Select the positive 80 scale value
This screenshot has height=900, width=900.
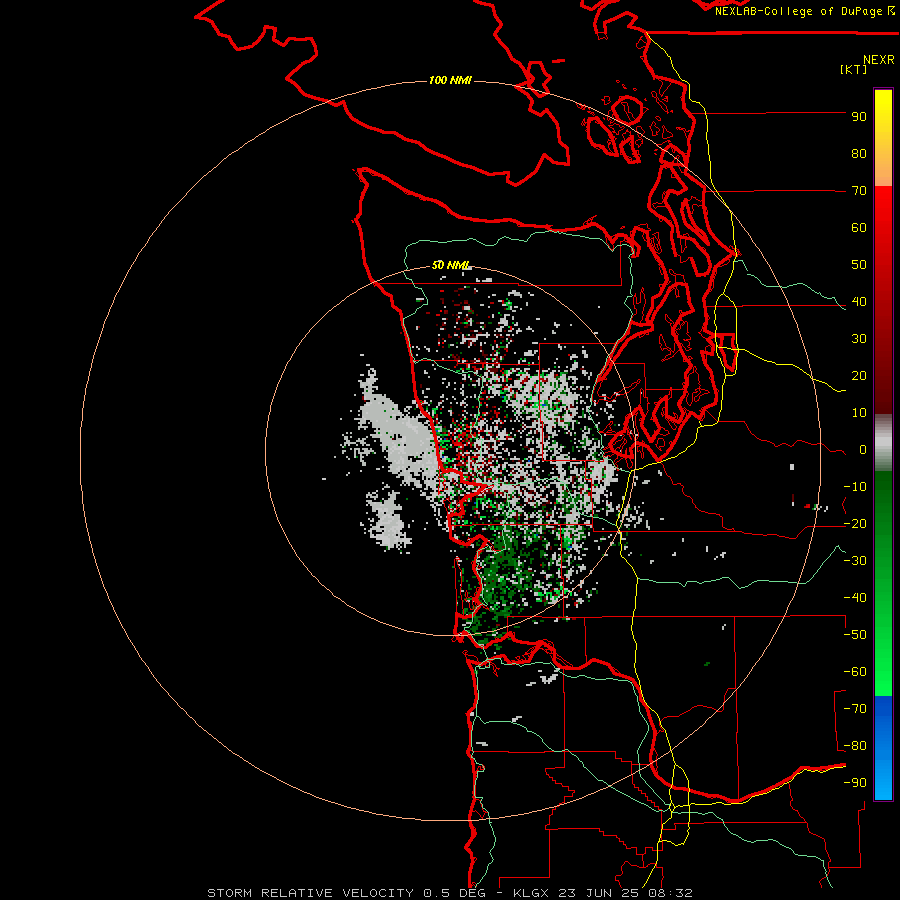[859, 154]
